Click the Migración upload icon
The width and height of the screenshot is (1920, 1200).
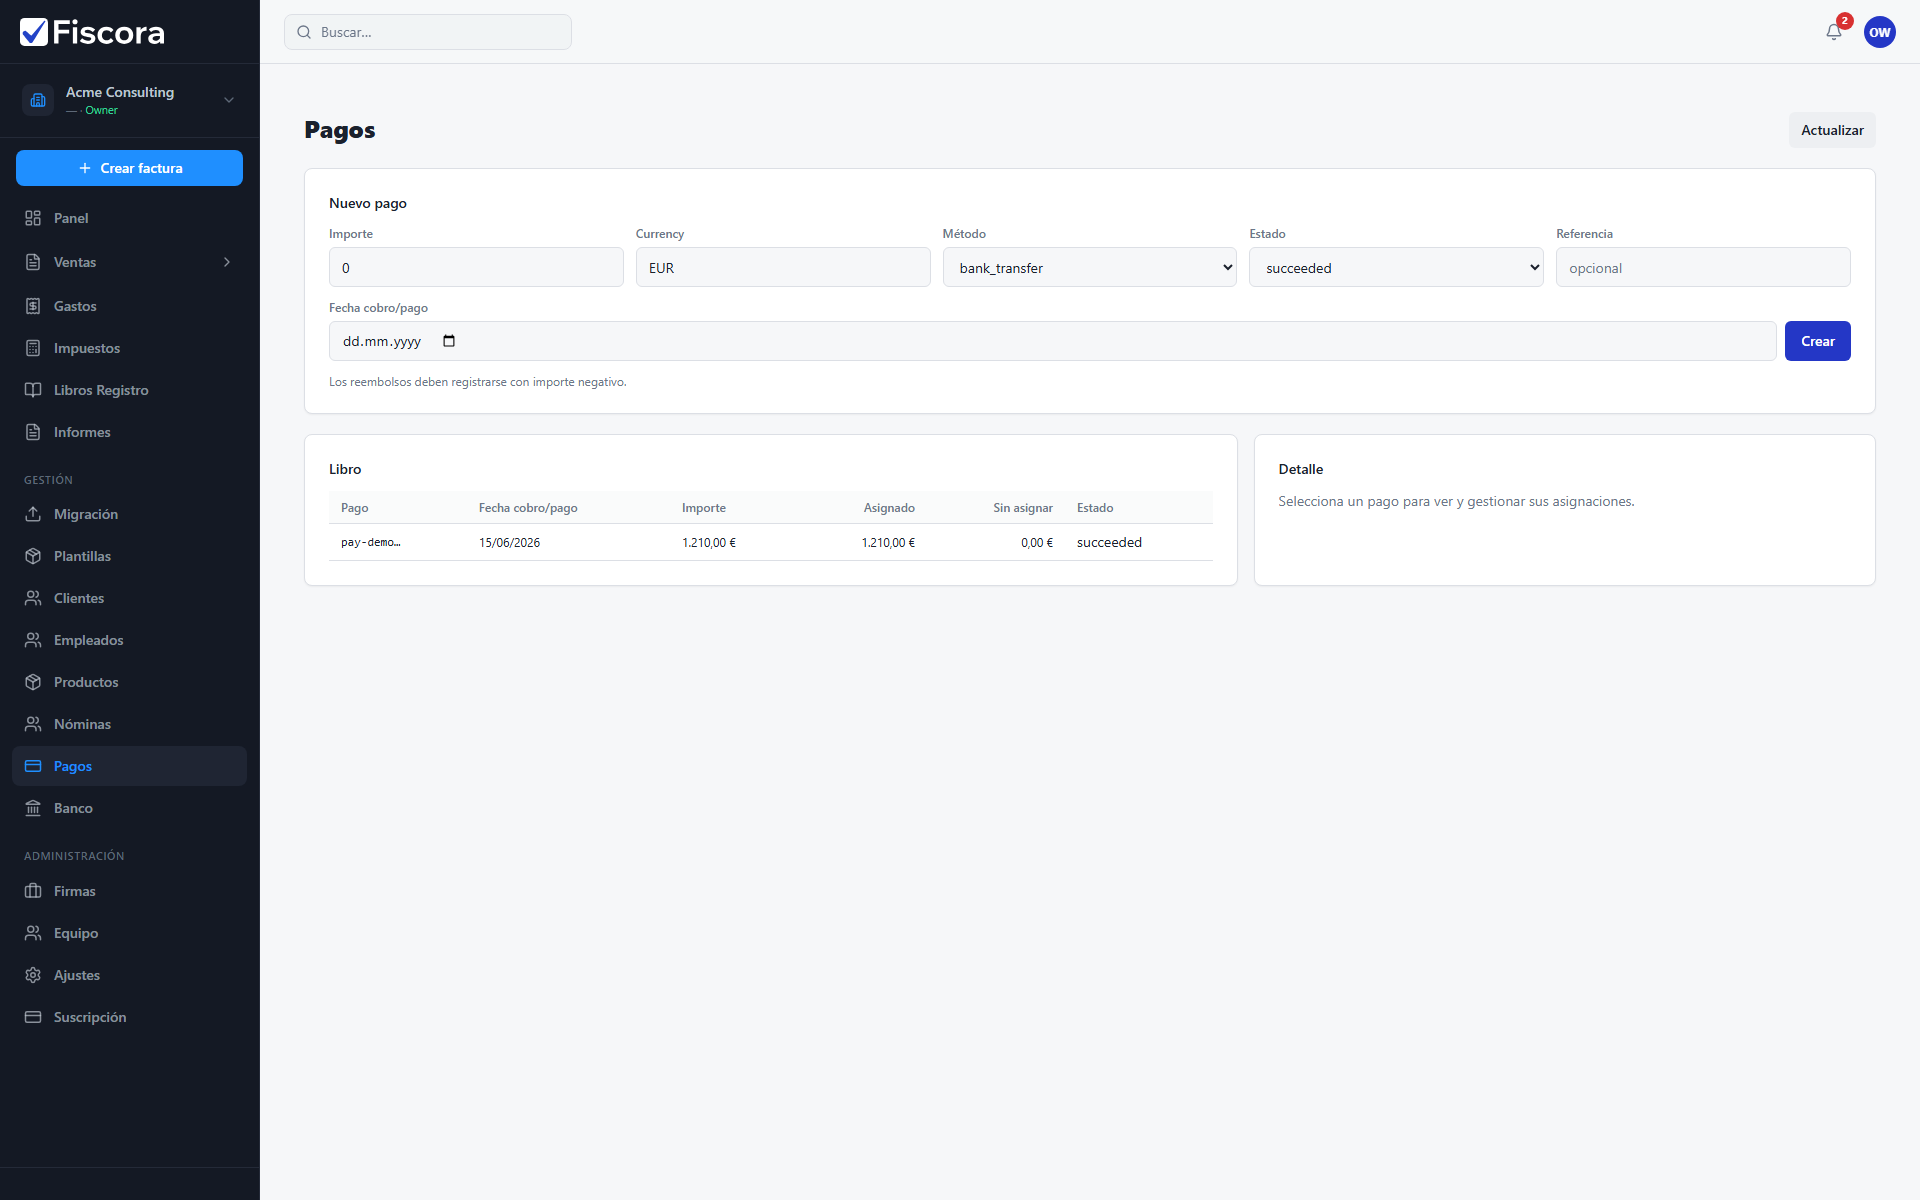click(x=33, y=514)
